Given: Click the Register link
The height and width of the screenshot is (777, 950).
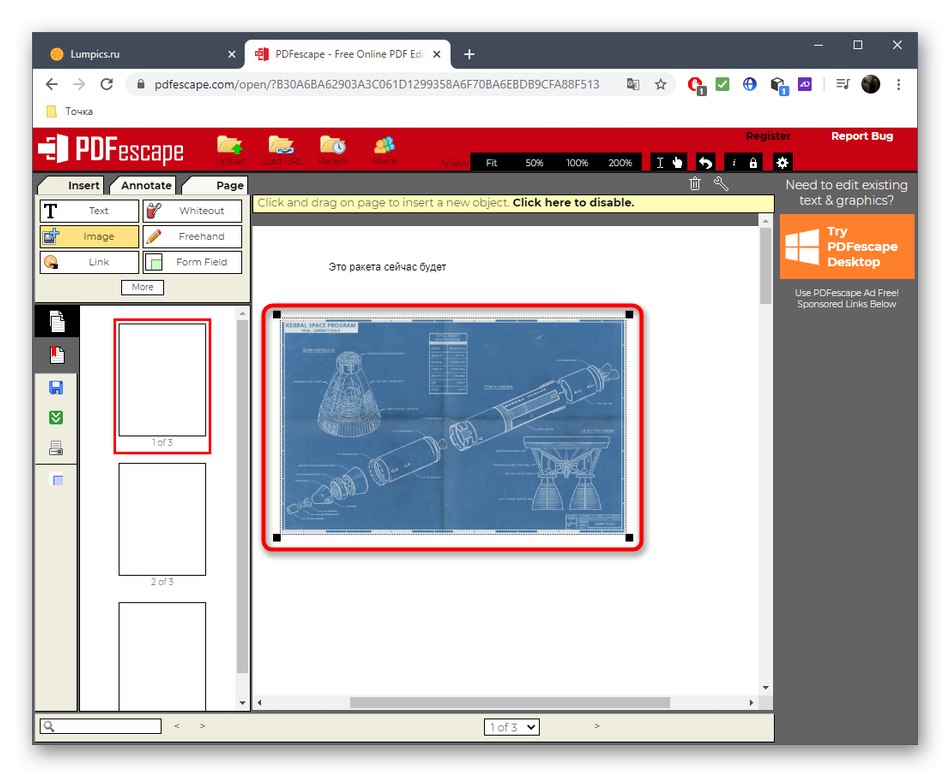Looking at the screenshot, I should coord(767,136).
